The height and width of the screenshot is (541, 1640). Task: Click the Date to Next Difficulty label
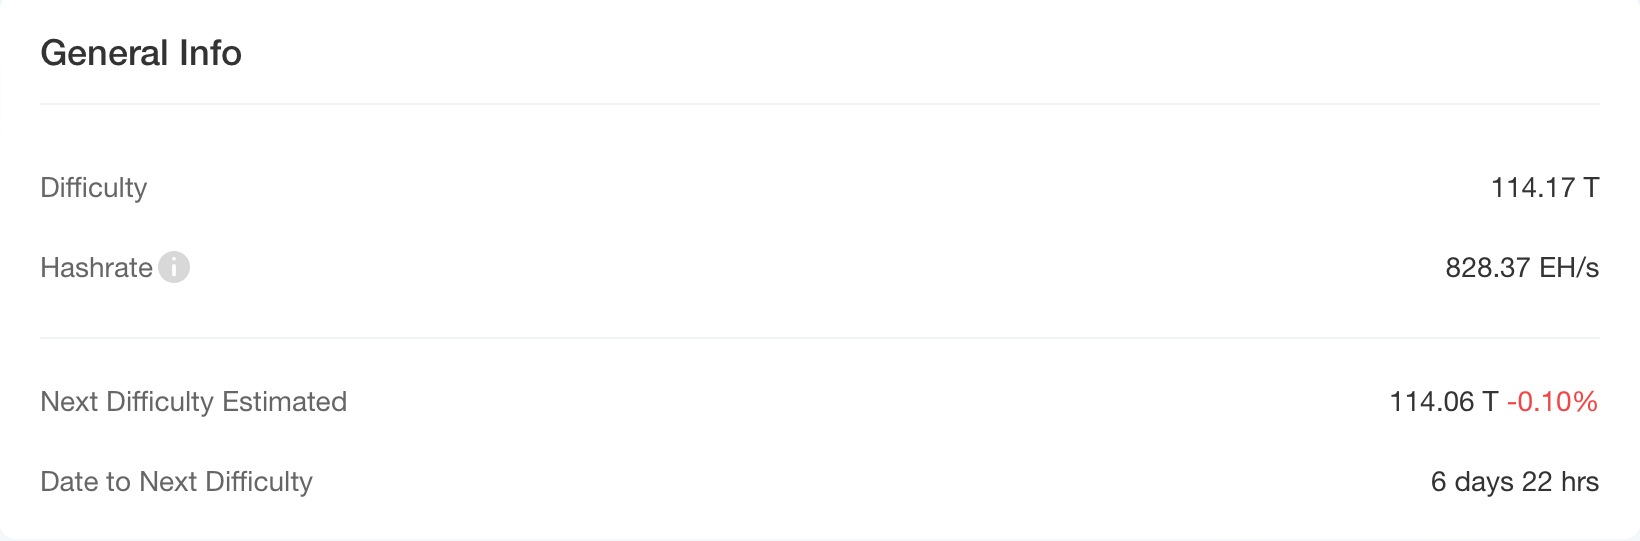[x=176, y=482]
